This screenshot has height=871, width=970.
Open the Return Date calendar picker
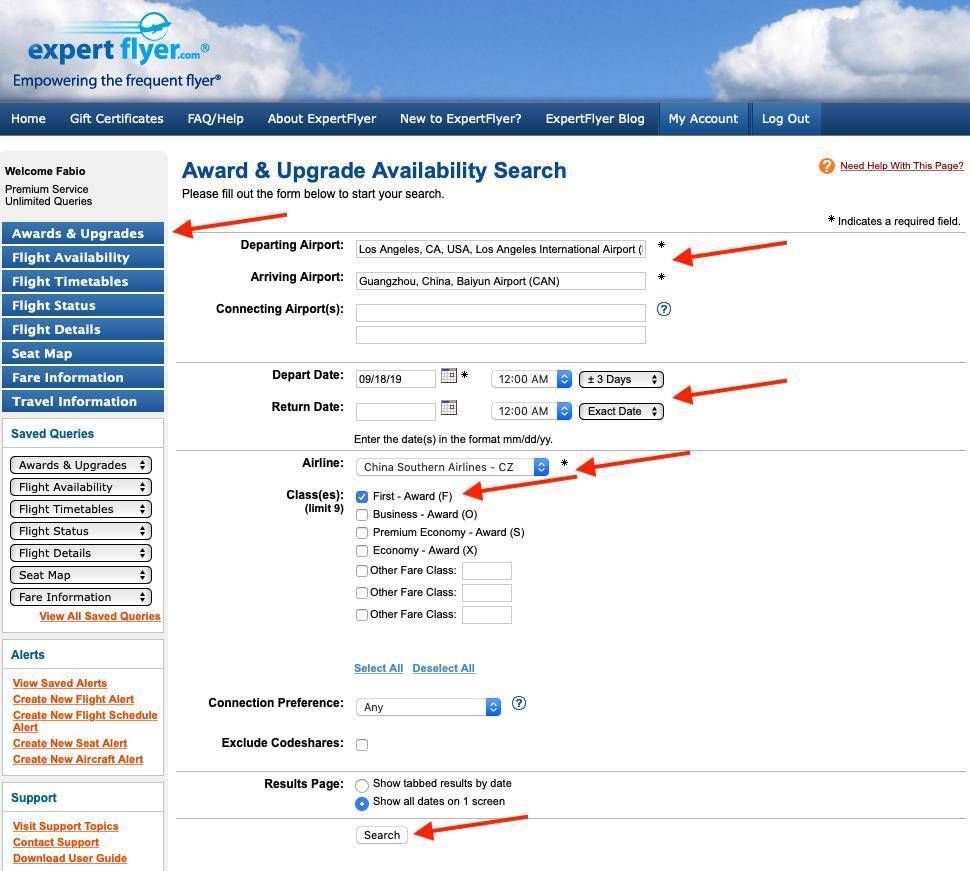coord(449,408)
